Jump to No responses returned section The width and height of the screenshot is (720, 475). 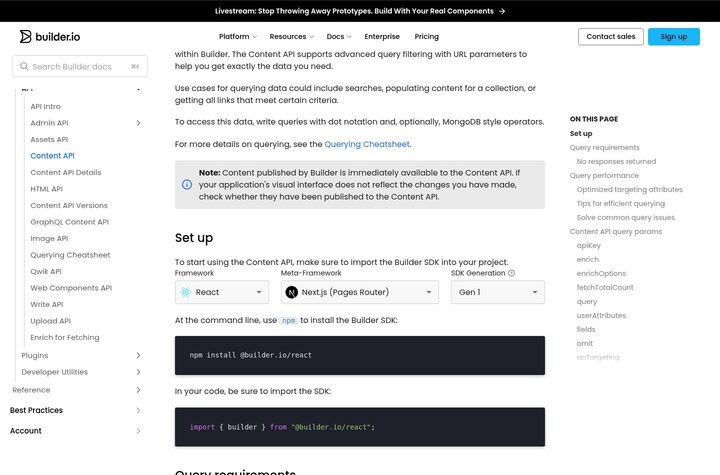(616, 162)
